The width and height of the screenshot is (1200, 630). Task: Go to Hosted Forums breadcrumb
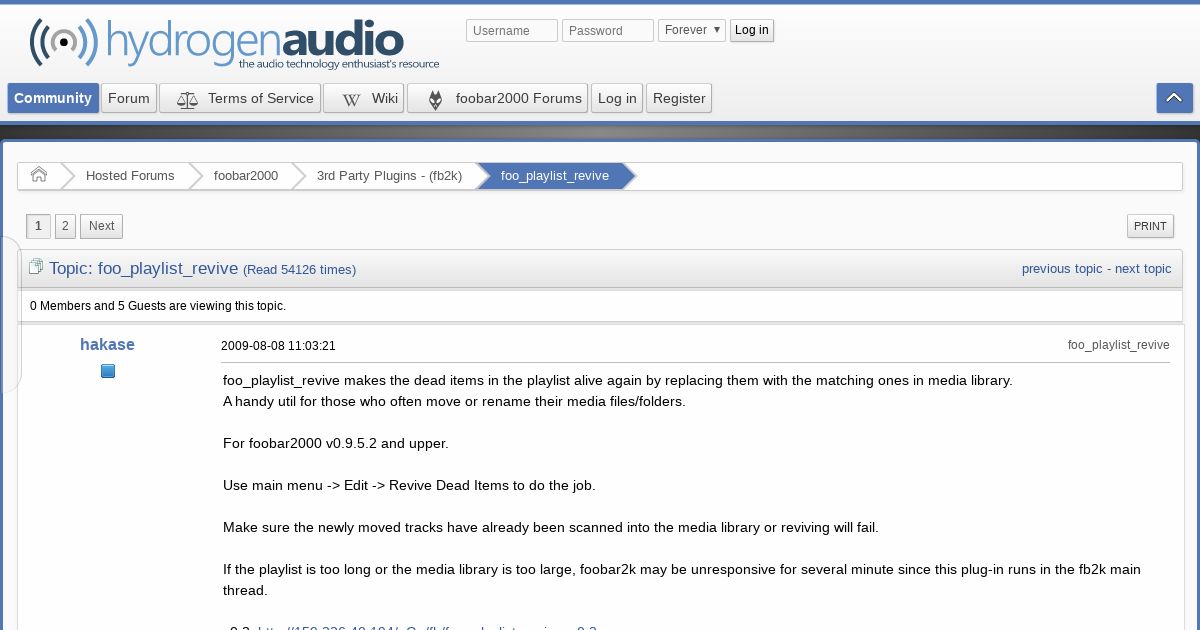pyautogui.click(x=130, y=176)
